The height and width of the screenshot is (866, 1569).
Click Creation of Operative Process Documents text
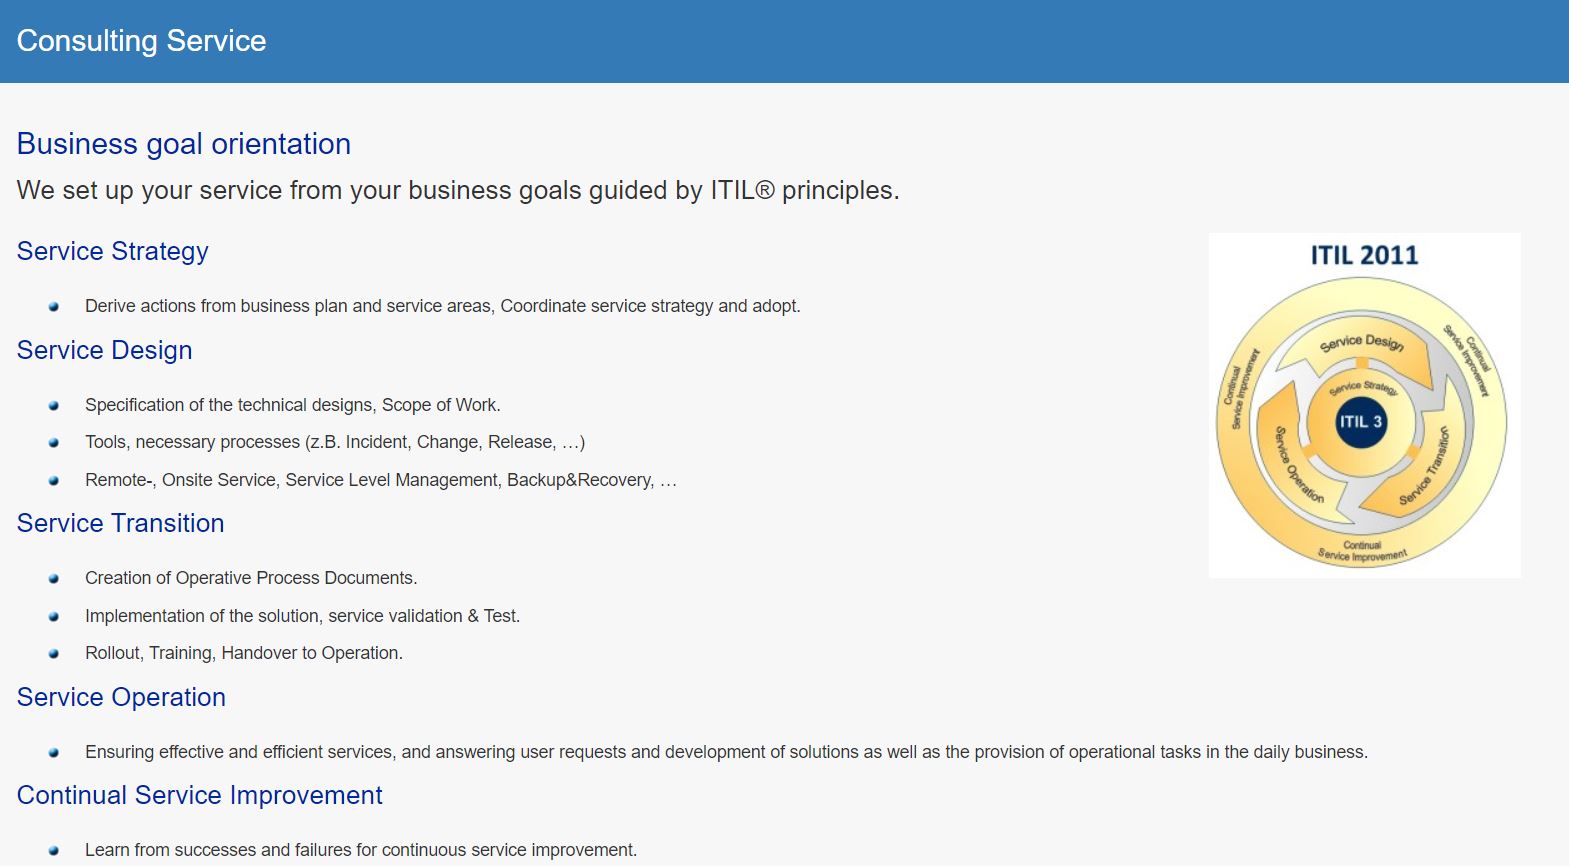click(x=251, y=578)
